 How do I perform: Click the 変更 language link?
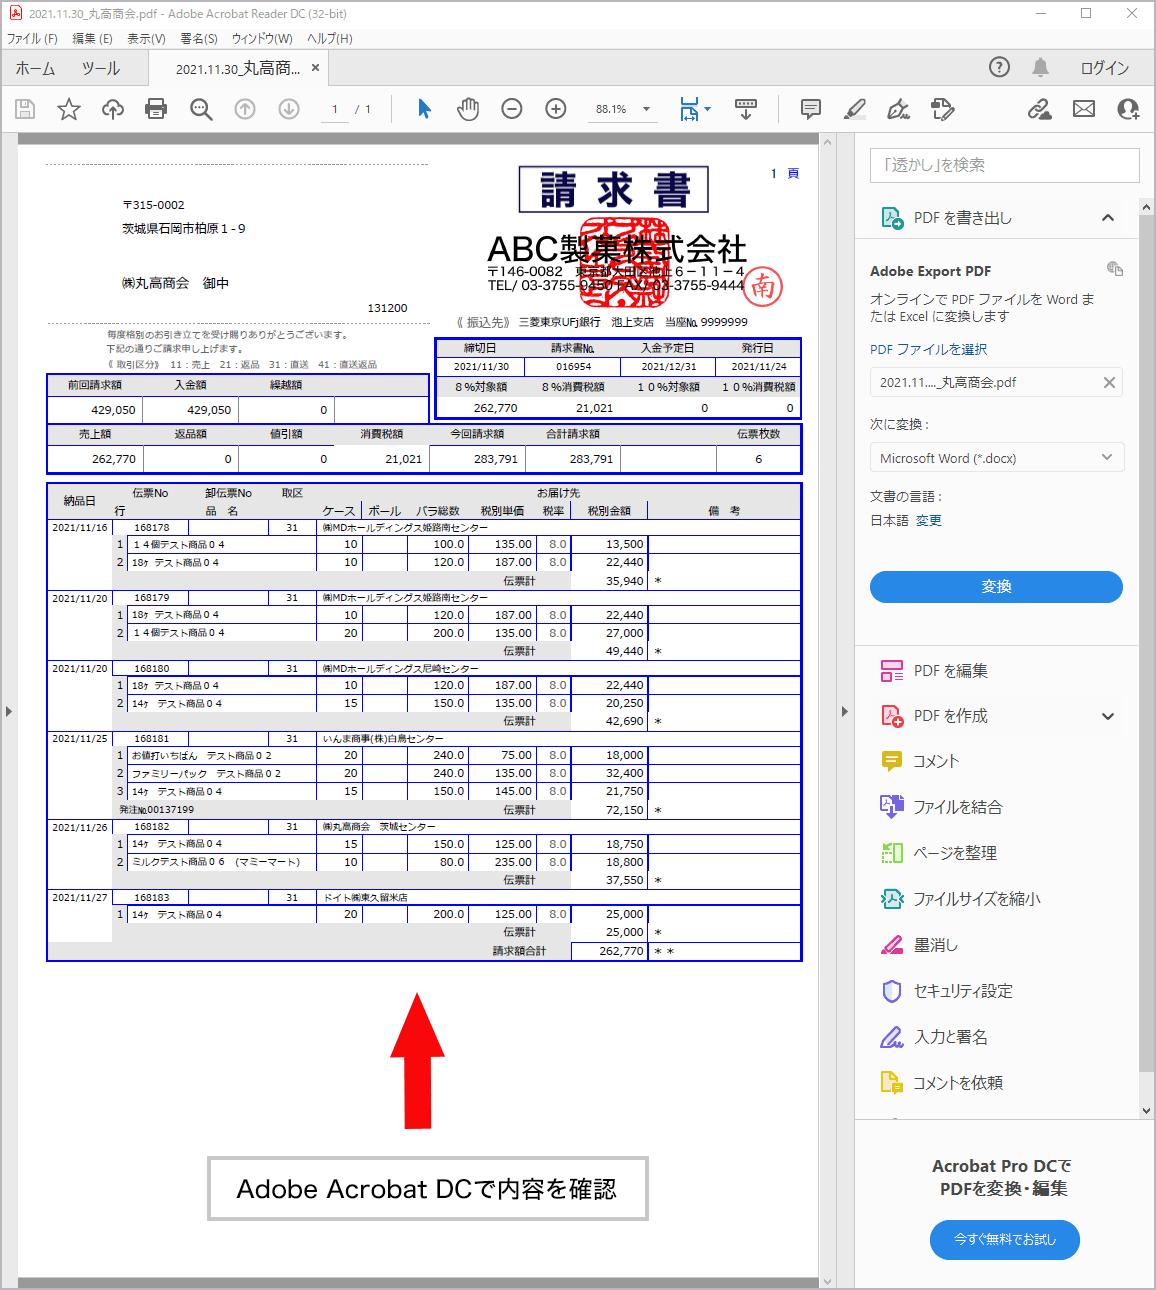coord(929,520)
